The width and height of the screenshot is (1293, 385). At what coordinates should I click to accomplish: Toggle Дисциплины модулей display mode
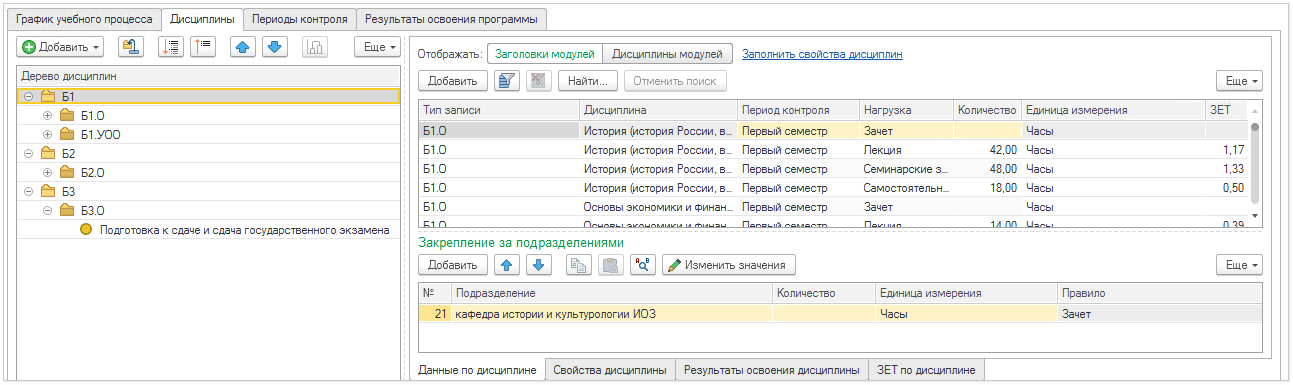(668, 54)
